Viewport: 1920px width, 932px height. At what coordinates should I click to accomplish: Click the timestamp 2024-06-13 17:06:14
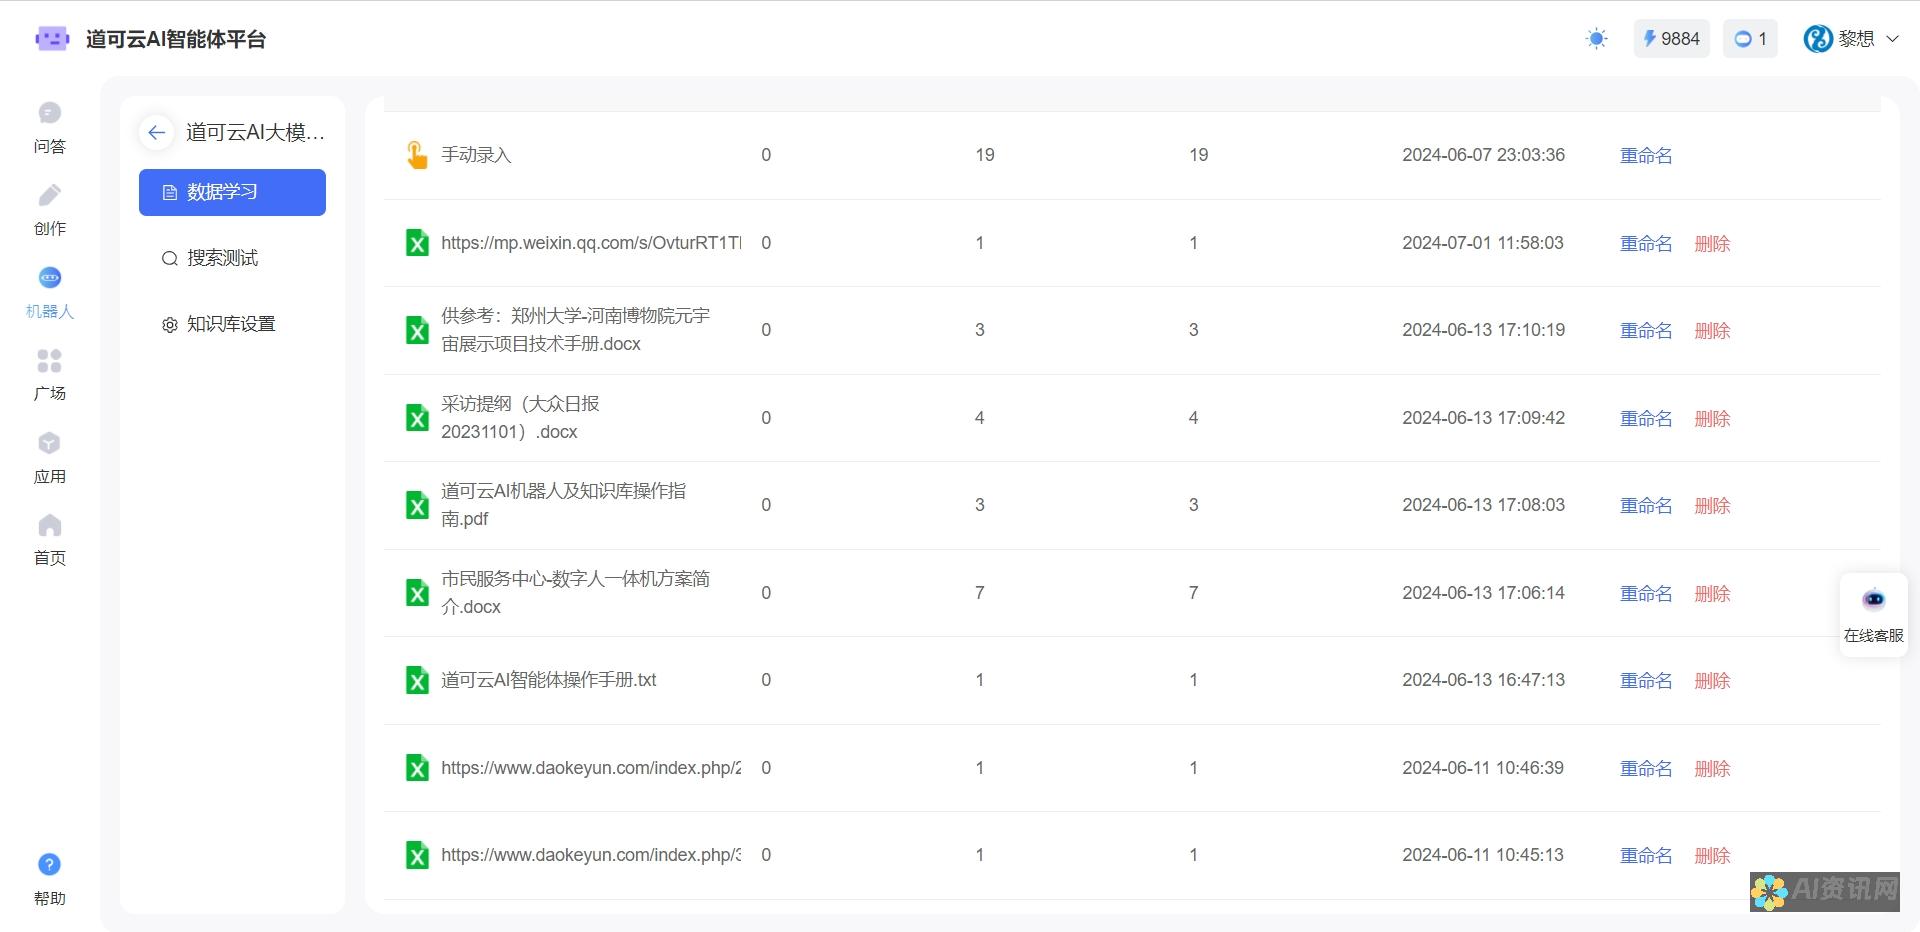point(1483,593)
